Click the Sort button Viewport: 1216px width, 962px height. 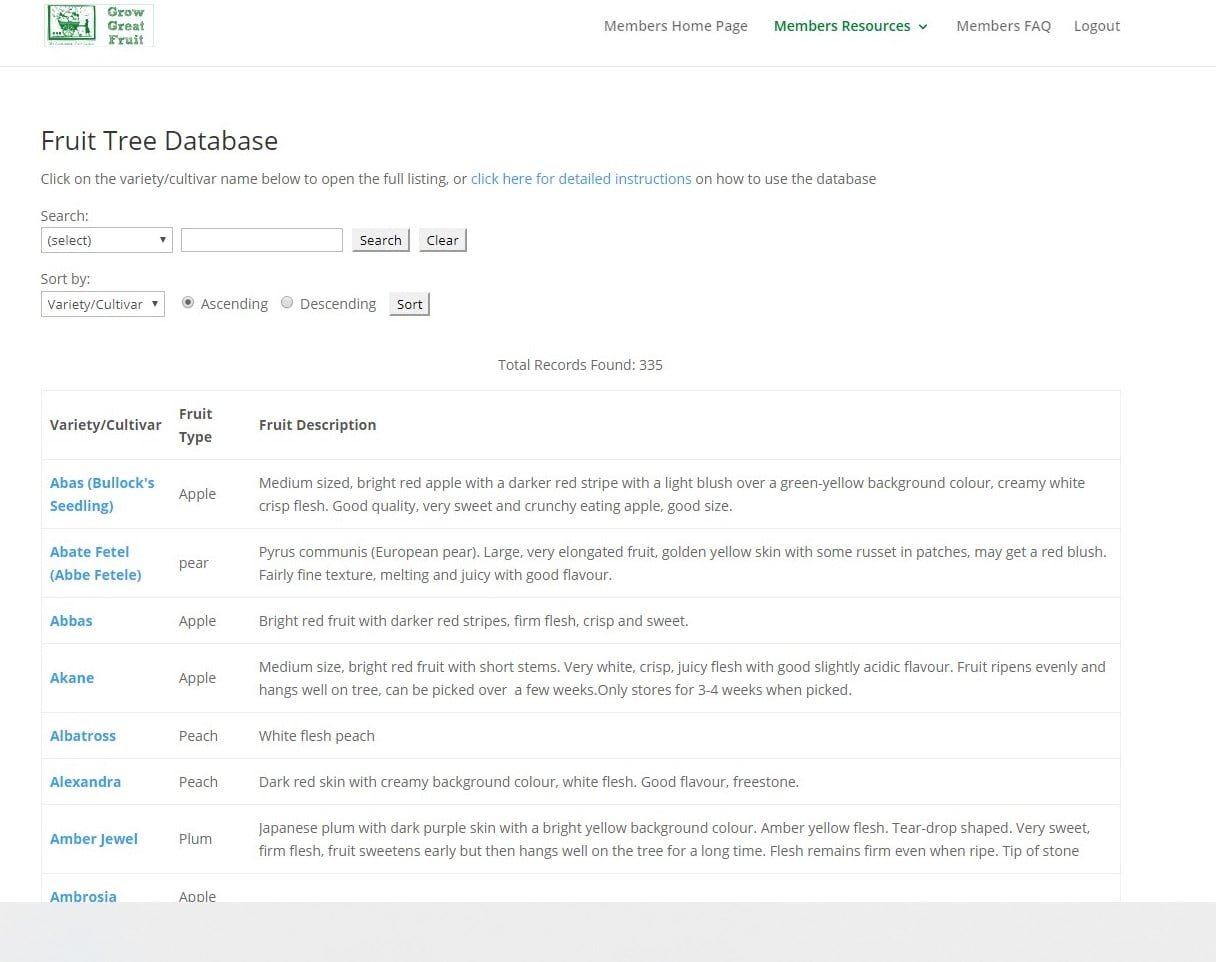click(409, 304)
